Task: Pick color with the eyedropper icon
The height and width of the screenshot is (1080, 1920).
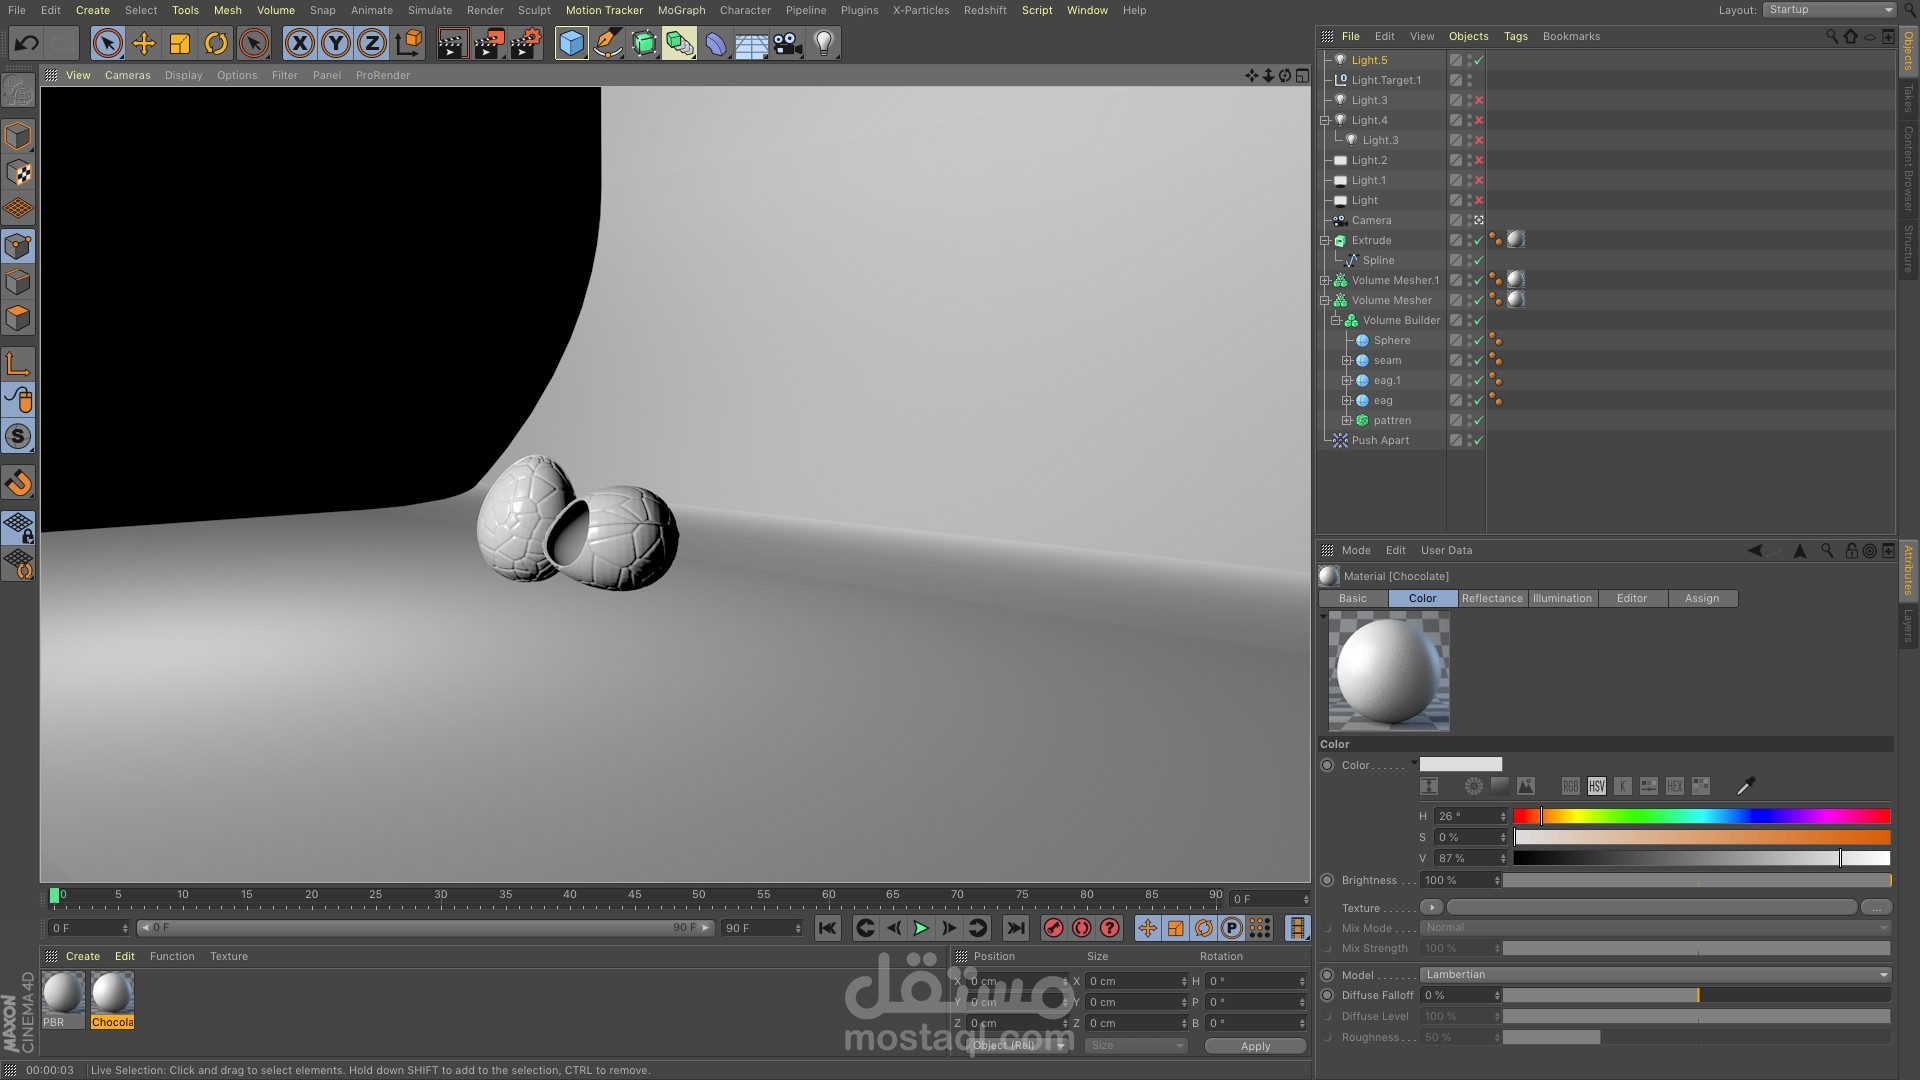Action: pos(1746,786)
